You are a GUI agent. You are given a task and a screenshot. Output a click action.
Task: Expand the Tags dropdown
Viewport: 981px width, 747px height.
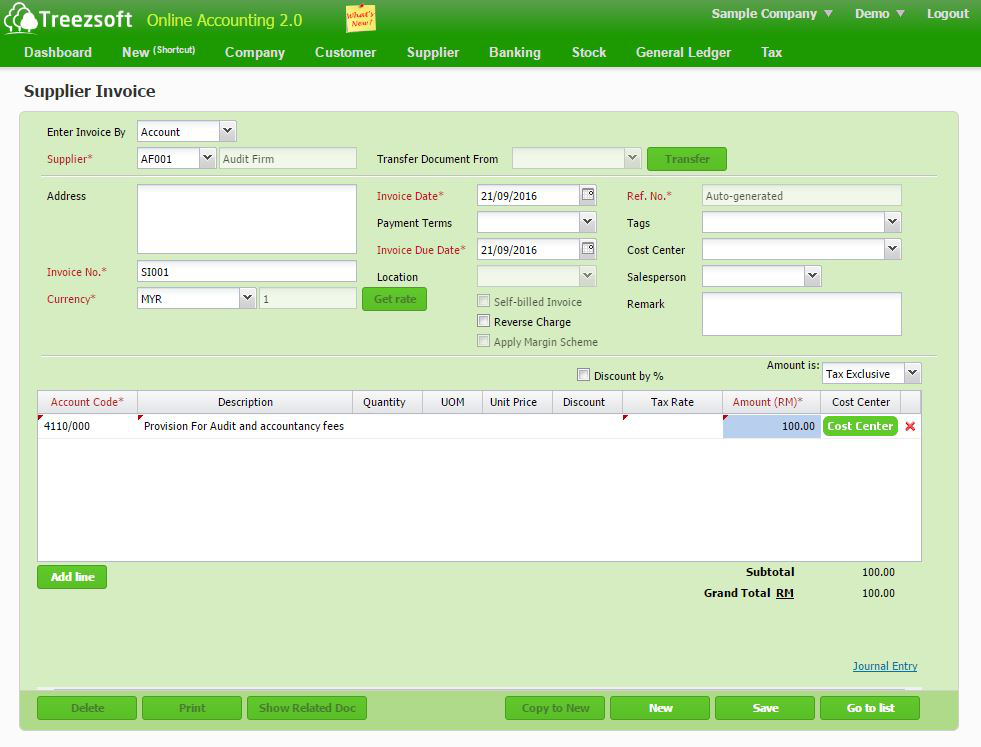(x=892, y=222)
